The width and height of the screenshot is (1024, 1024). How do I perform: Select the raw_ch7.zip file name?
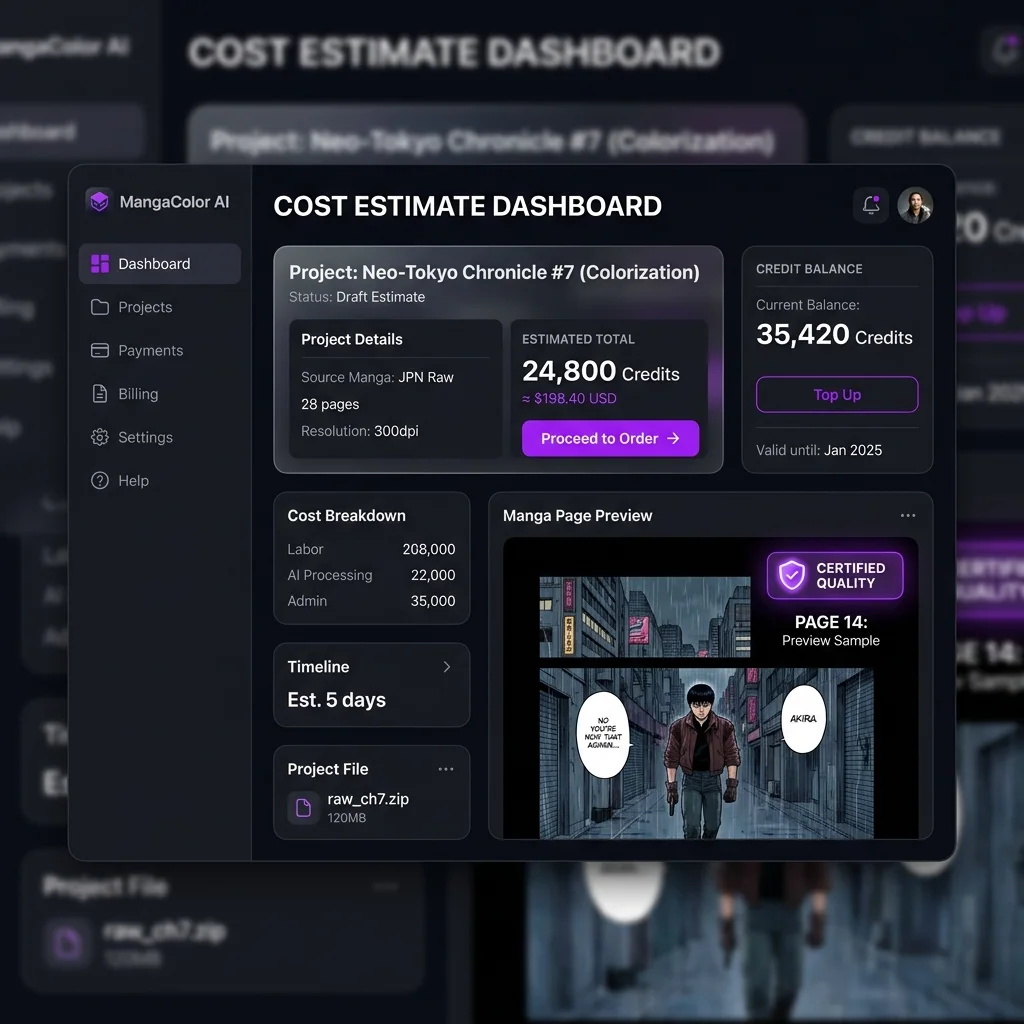point(368,799)
